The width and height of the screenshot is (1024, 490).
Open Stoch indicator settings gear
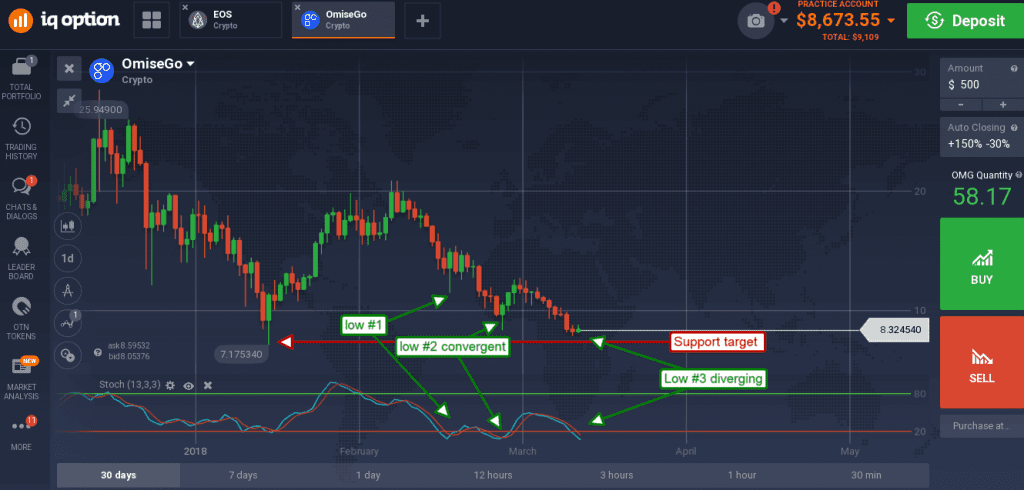coord(170,385)
